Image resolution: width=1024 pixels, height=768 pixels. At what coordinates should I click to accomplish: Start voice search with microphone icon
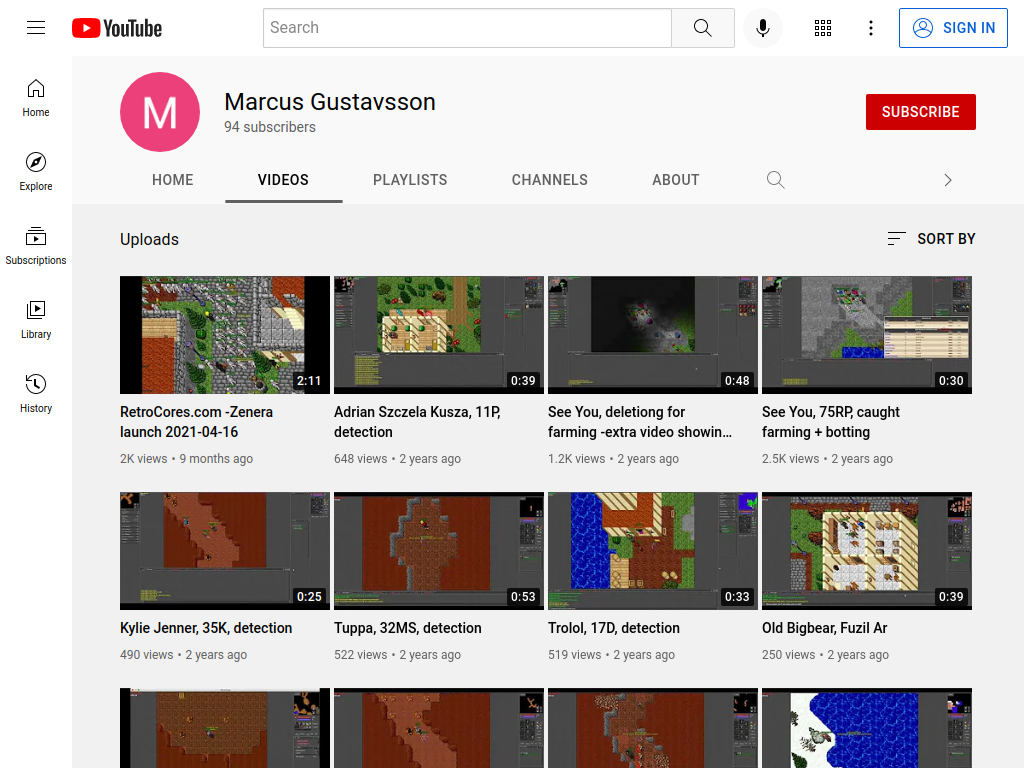(x=762, y=28)
